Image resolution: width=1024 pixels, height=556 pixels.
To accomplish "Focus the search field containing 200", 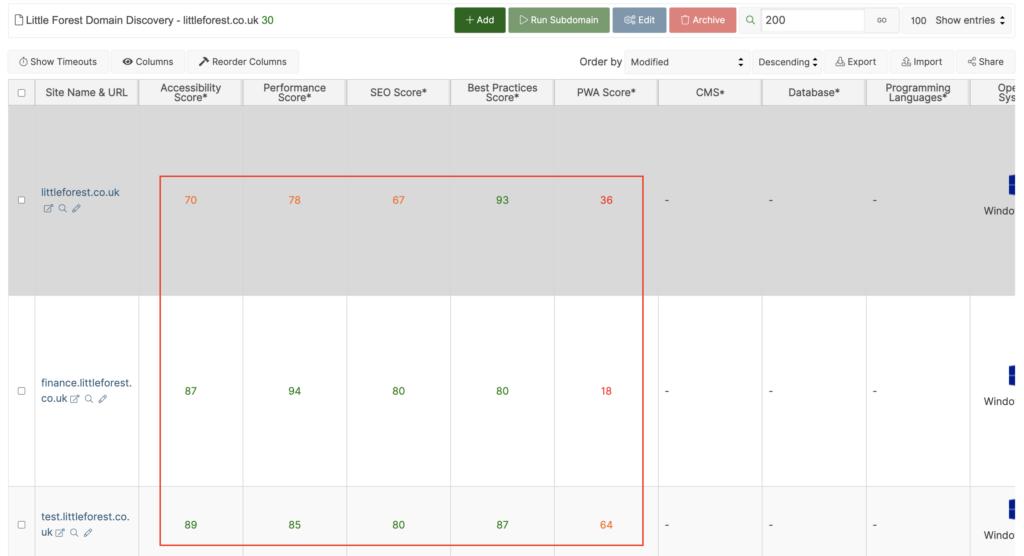I will point(813,20).
